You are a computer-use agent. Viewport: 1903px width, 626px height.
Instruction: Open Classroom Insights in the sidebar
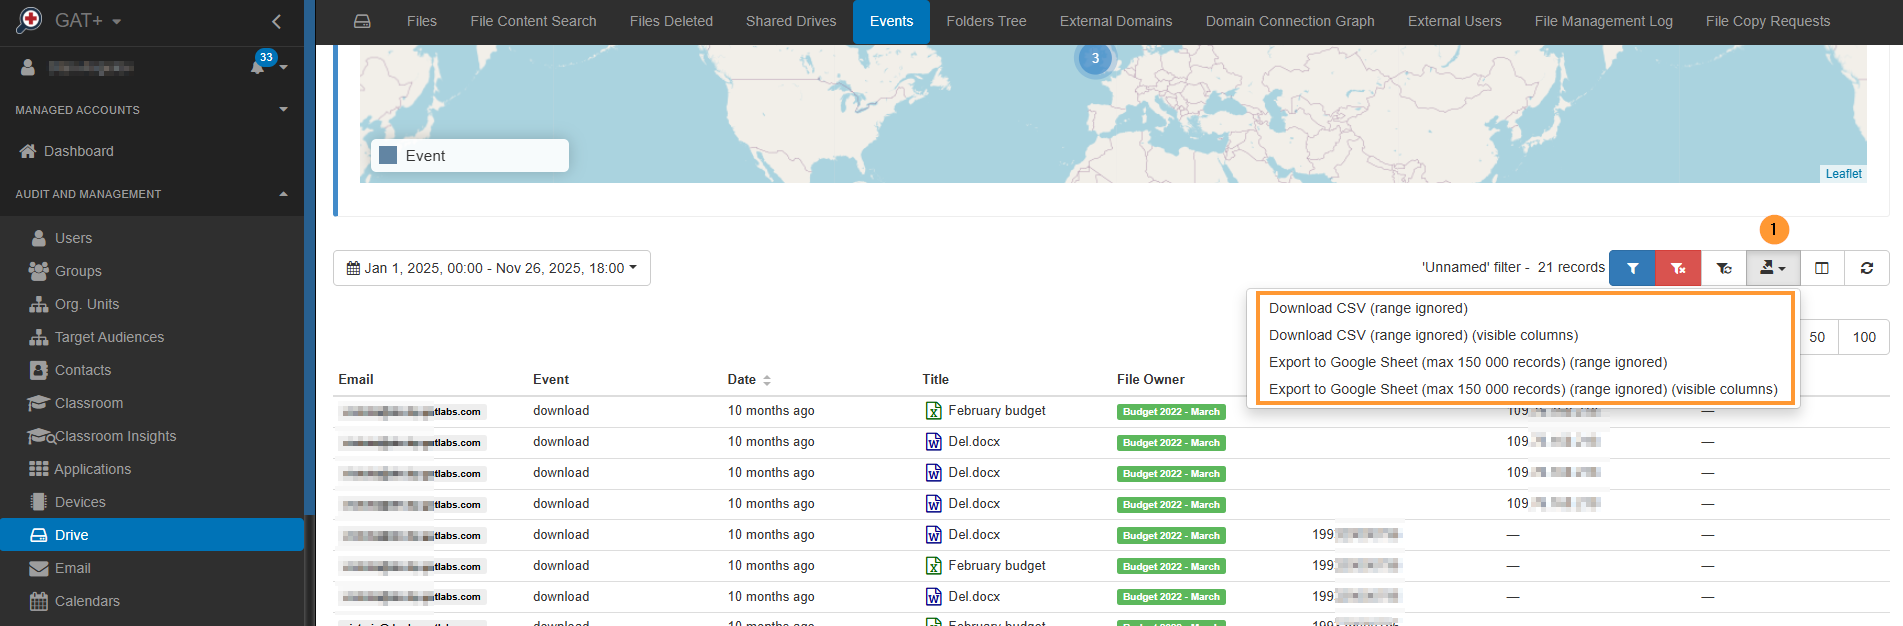tap(115, 436)
